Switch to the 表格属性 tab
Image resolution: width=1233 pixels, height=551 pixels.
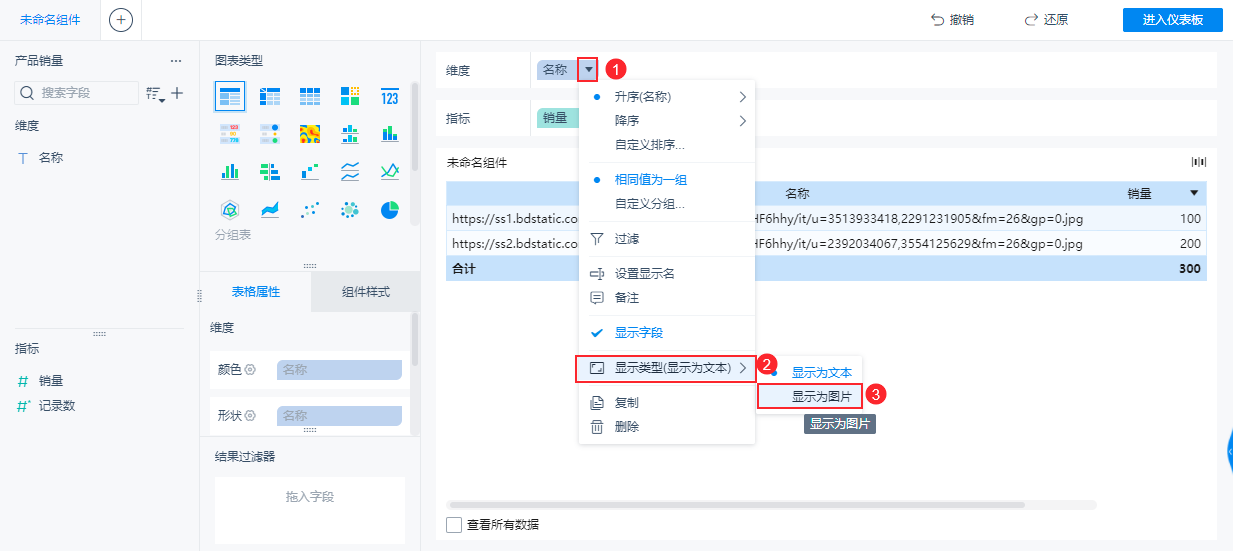click(x=256, y=292)
